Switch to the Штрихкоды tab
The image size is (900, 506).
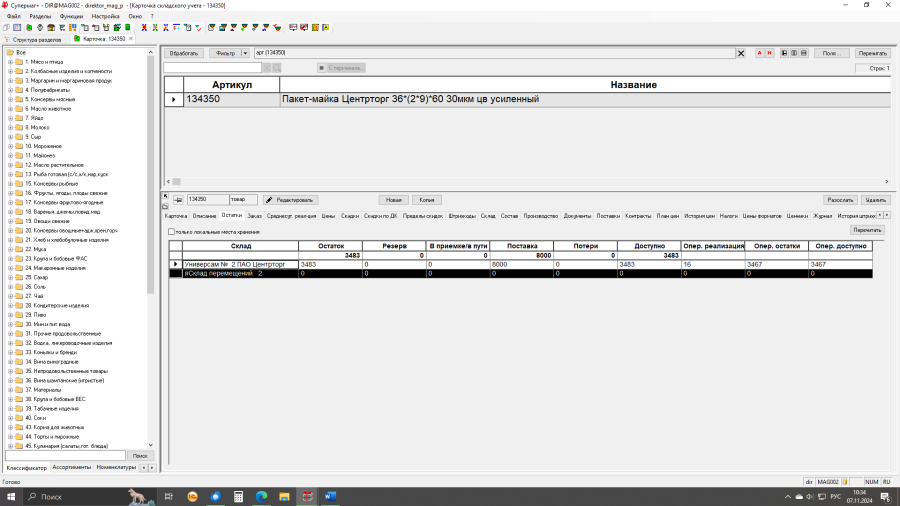(x=462, y=215)
